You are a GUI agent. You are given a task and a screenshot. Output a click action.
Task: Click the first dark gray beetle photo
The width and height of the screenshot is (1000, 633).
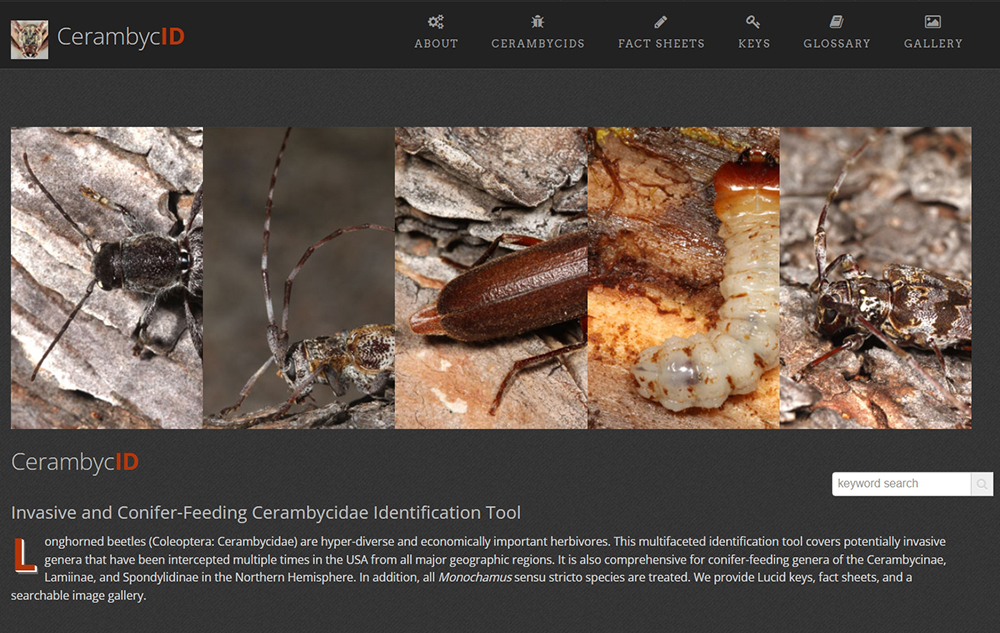point(107,278)
